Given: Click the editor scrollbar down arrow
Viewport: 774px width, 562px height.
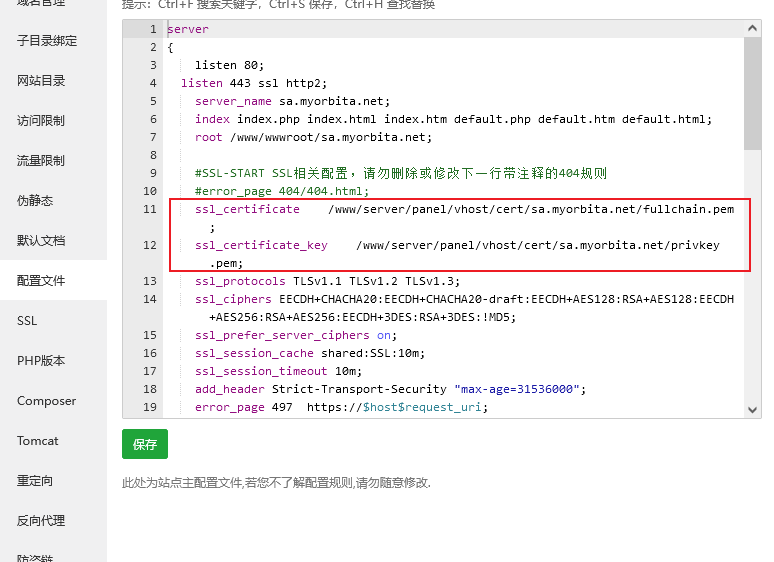Looking at the screenshot, I should click(x=752, y=408).
